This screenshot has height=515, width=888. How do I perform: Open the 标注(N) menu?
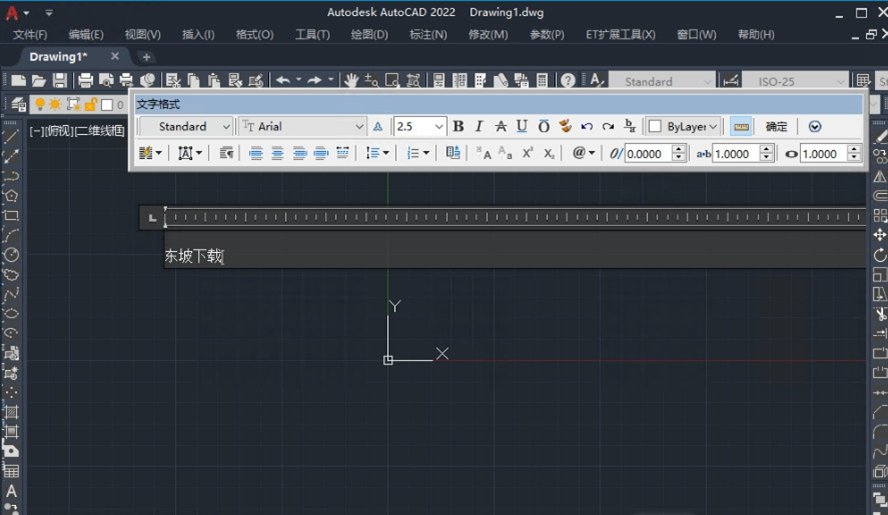tap(428, 35)
